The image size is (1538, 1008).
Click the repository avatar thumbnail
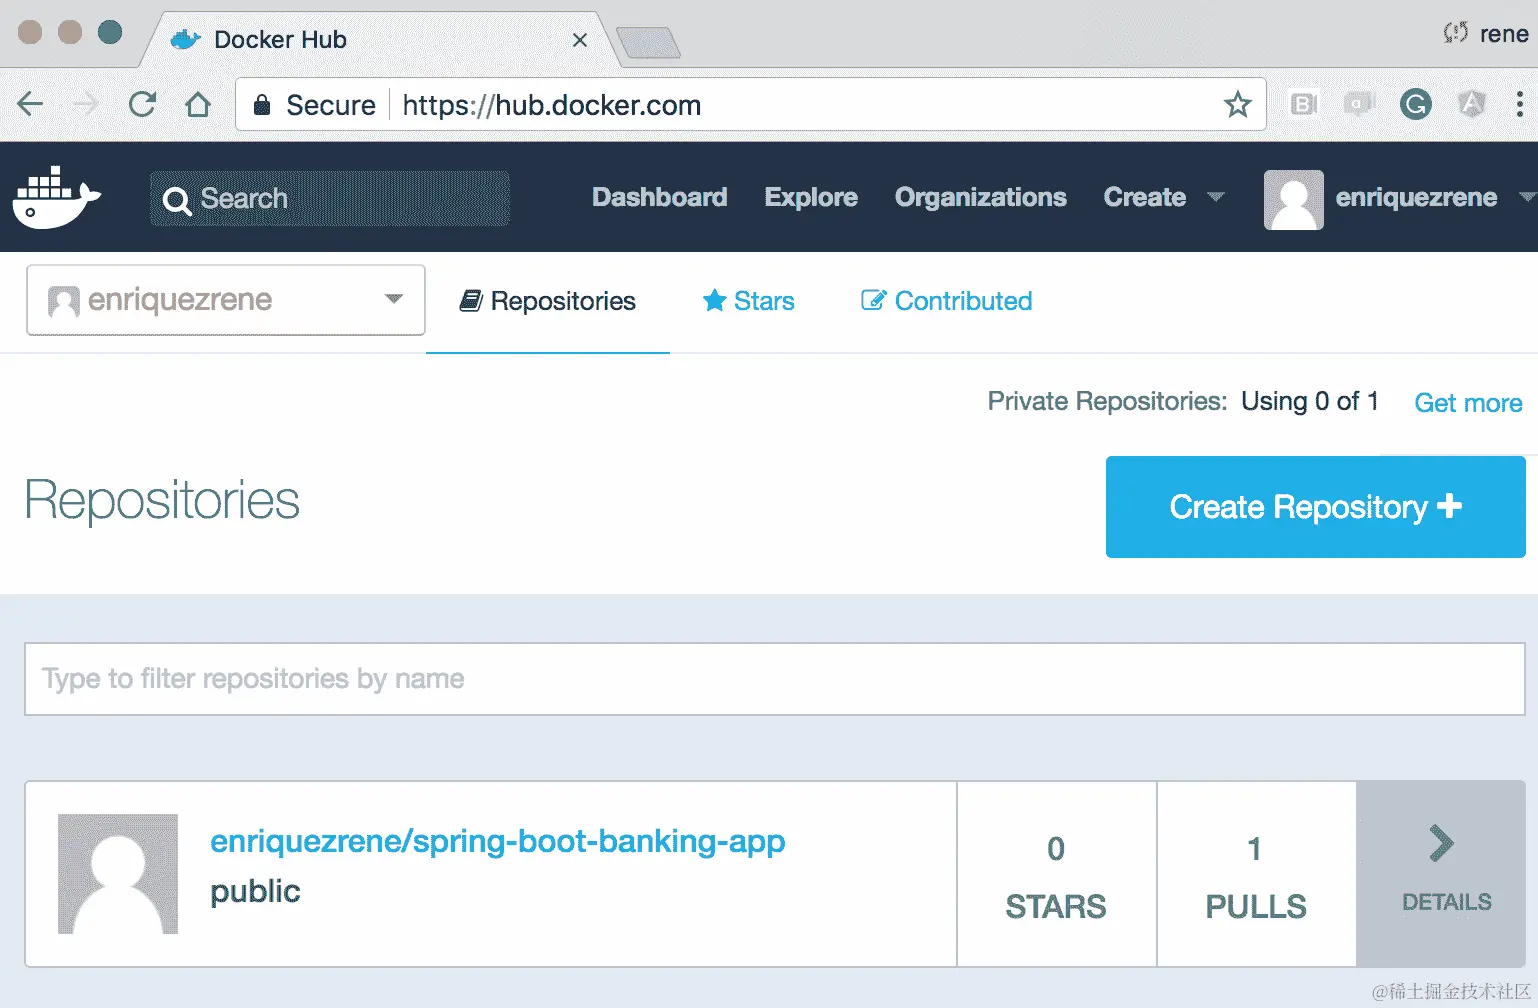pos(118,874)
